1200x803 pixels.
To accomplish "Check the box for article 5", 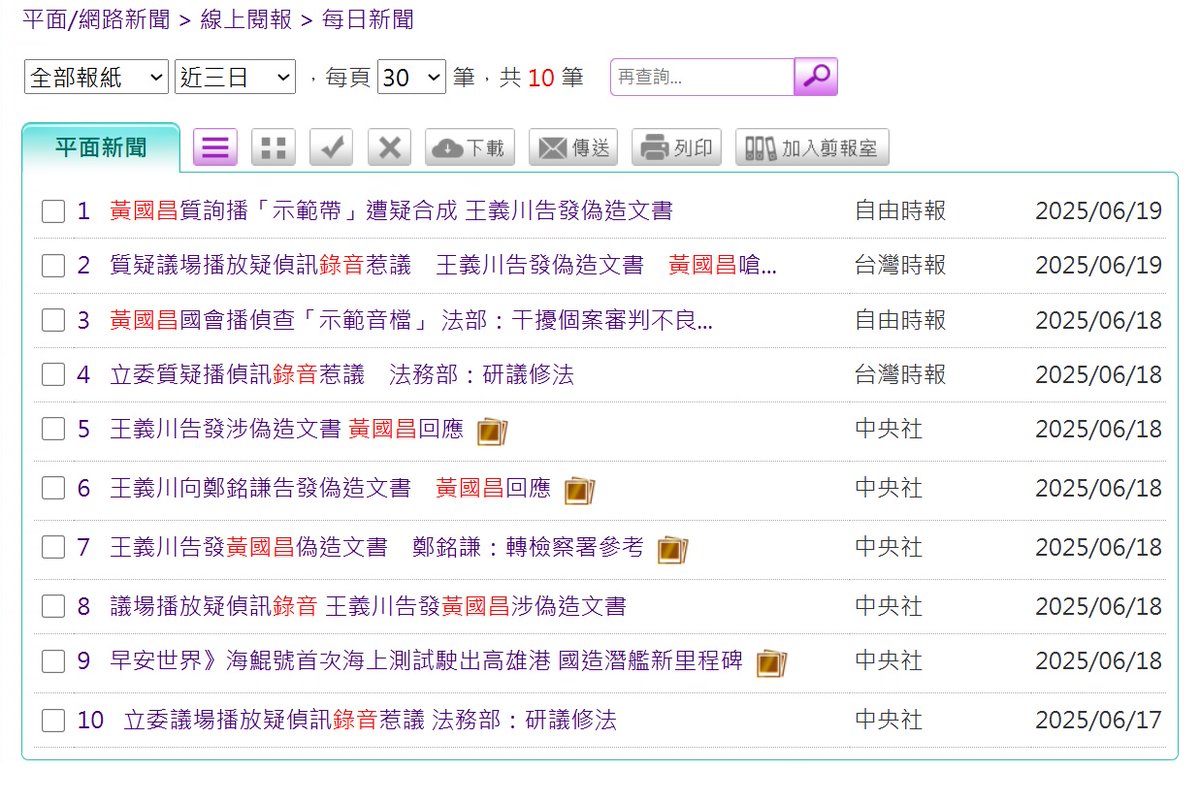I will (x=53, y=430).
